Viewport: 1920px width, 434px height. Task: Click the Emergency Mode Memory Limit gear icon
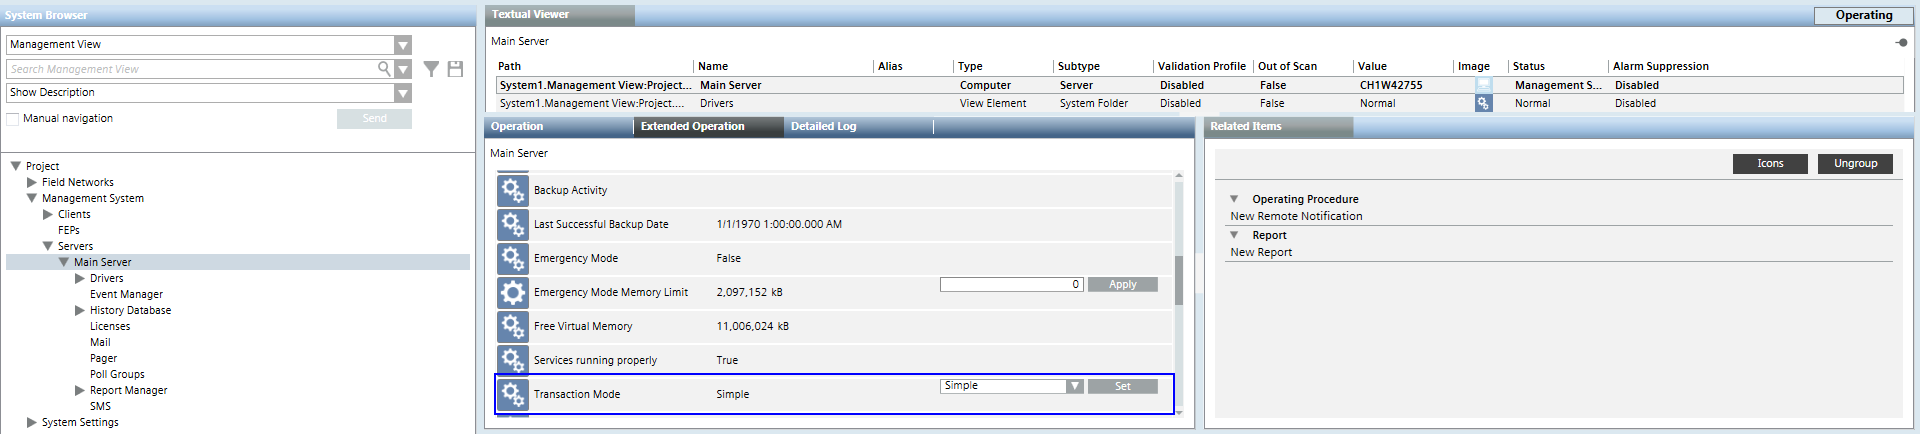pyautogui.click(x=513, y=292)
